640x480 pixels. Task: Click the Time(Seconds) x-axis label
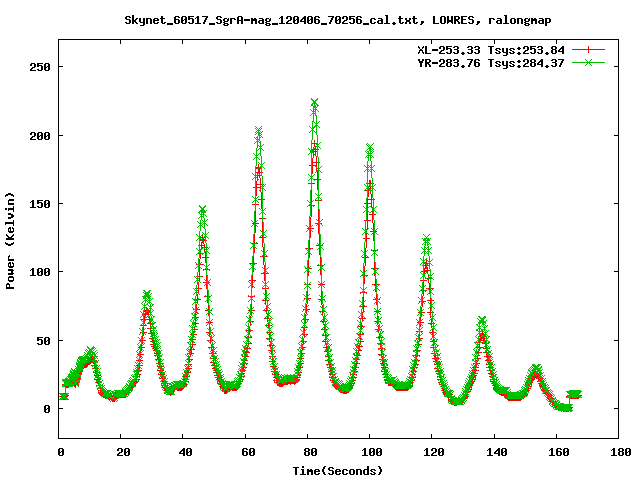338,471
